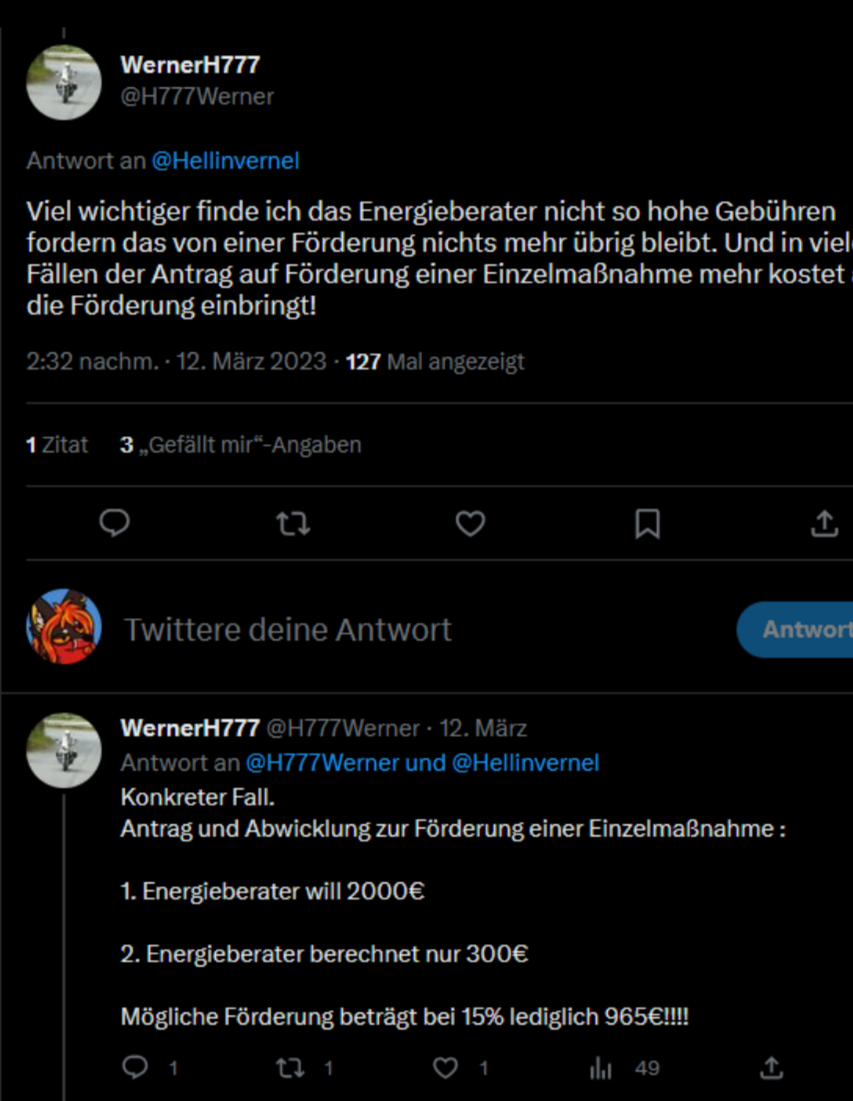Click reply icon on main tweet

click(x=115, y=523)
